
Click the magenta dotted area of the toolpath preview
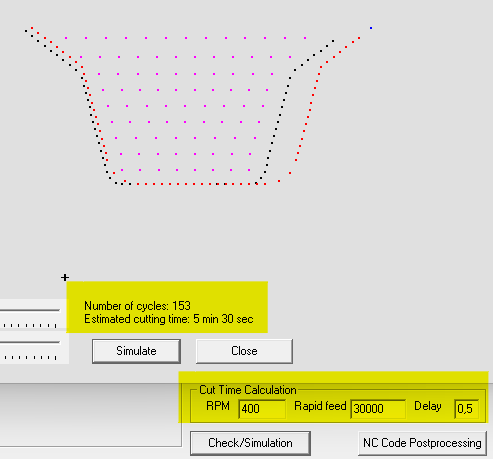[185, 104]
